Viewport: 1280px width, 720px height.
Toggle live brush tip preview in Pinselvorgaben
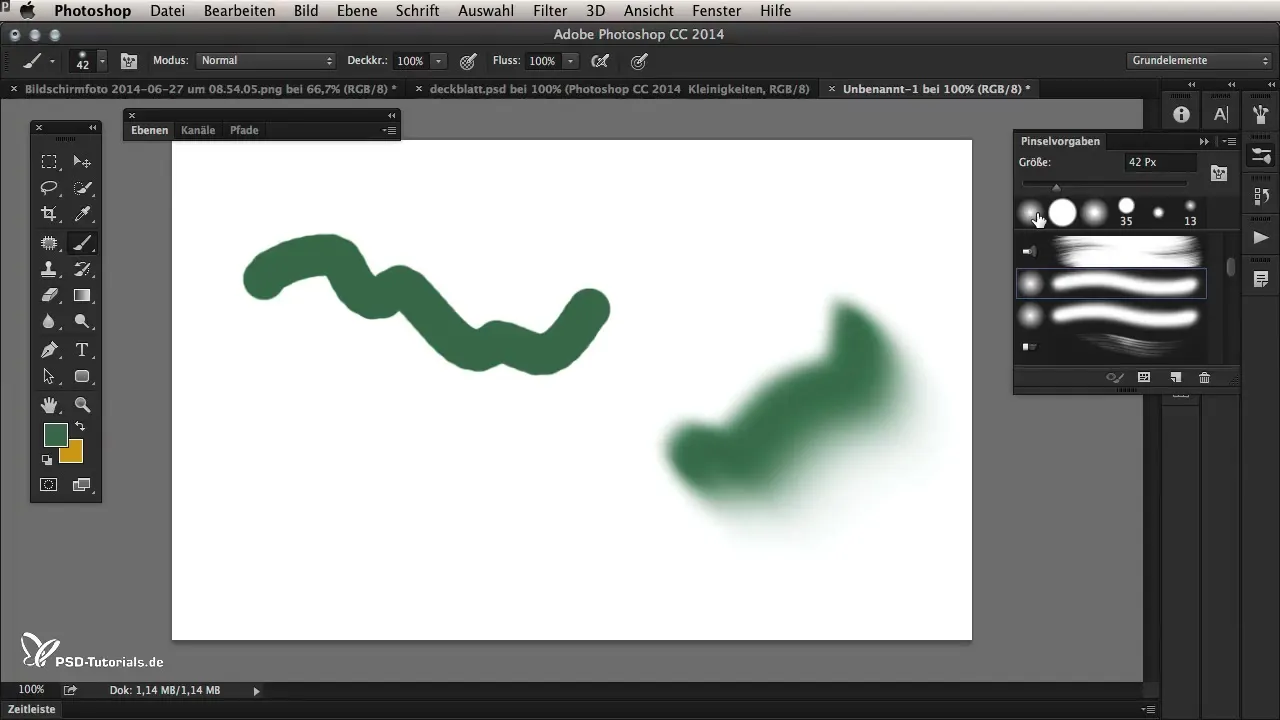point(1114,377)
